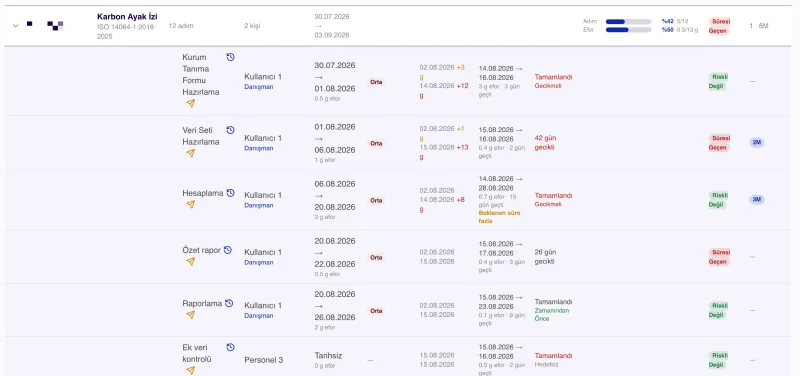Click the 3M badge on Hesaplama row
Viewport: 800px width, 376px height.
pyautogui.click(x=757, y=199)
